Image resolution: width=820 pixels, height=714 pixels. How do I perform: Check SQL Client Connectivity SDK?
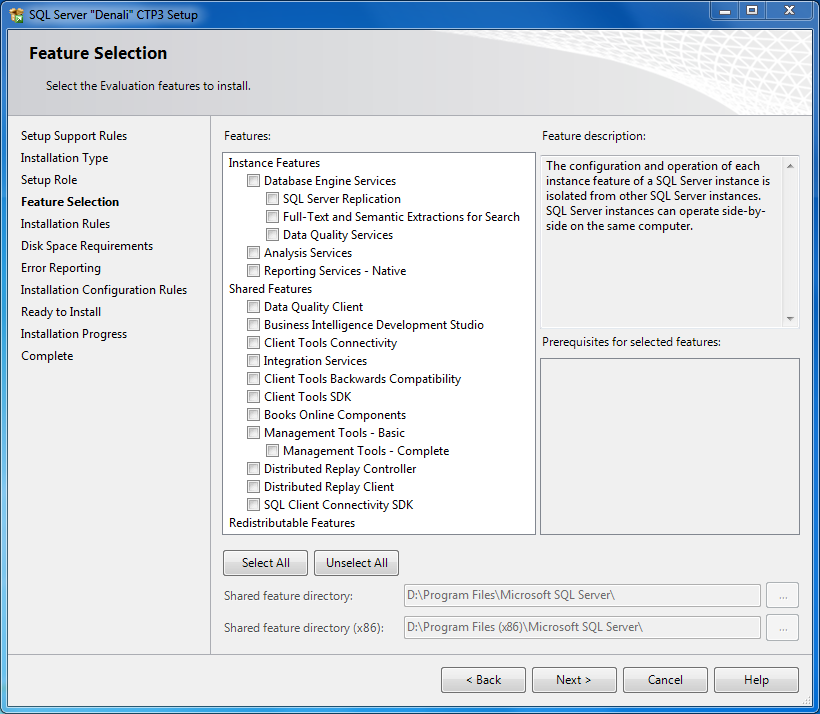[254, 505]
